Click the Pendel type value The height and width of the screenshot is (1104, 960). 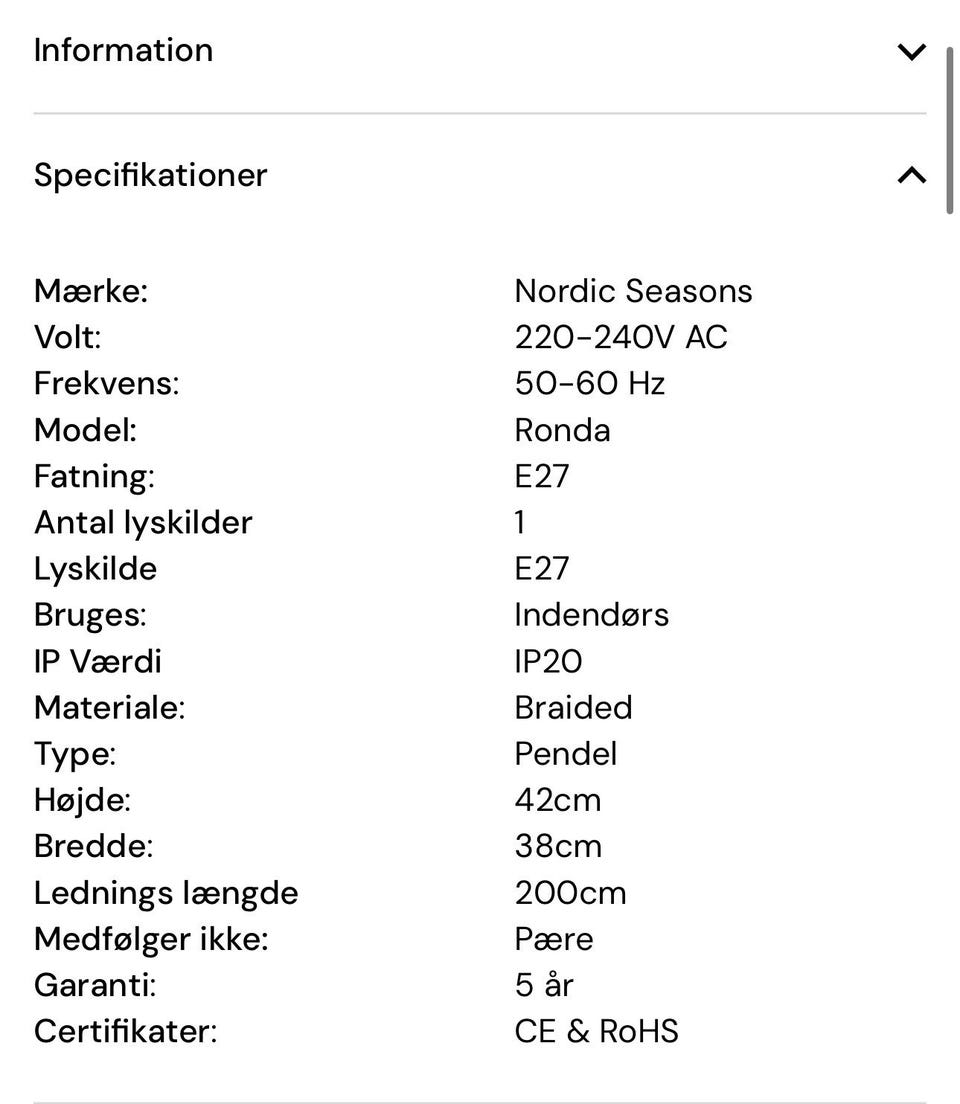point(566,753)
